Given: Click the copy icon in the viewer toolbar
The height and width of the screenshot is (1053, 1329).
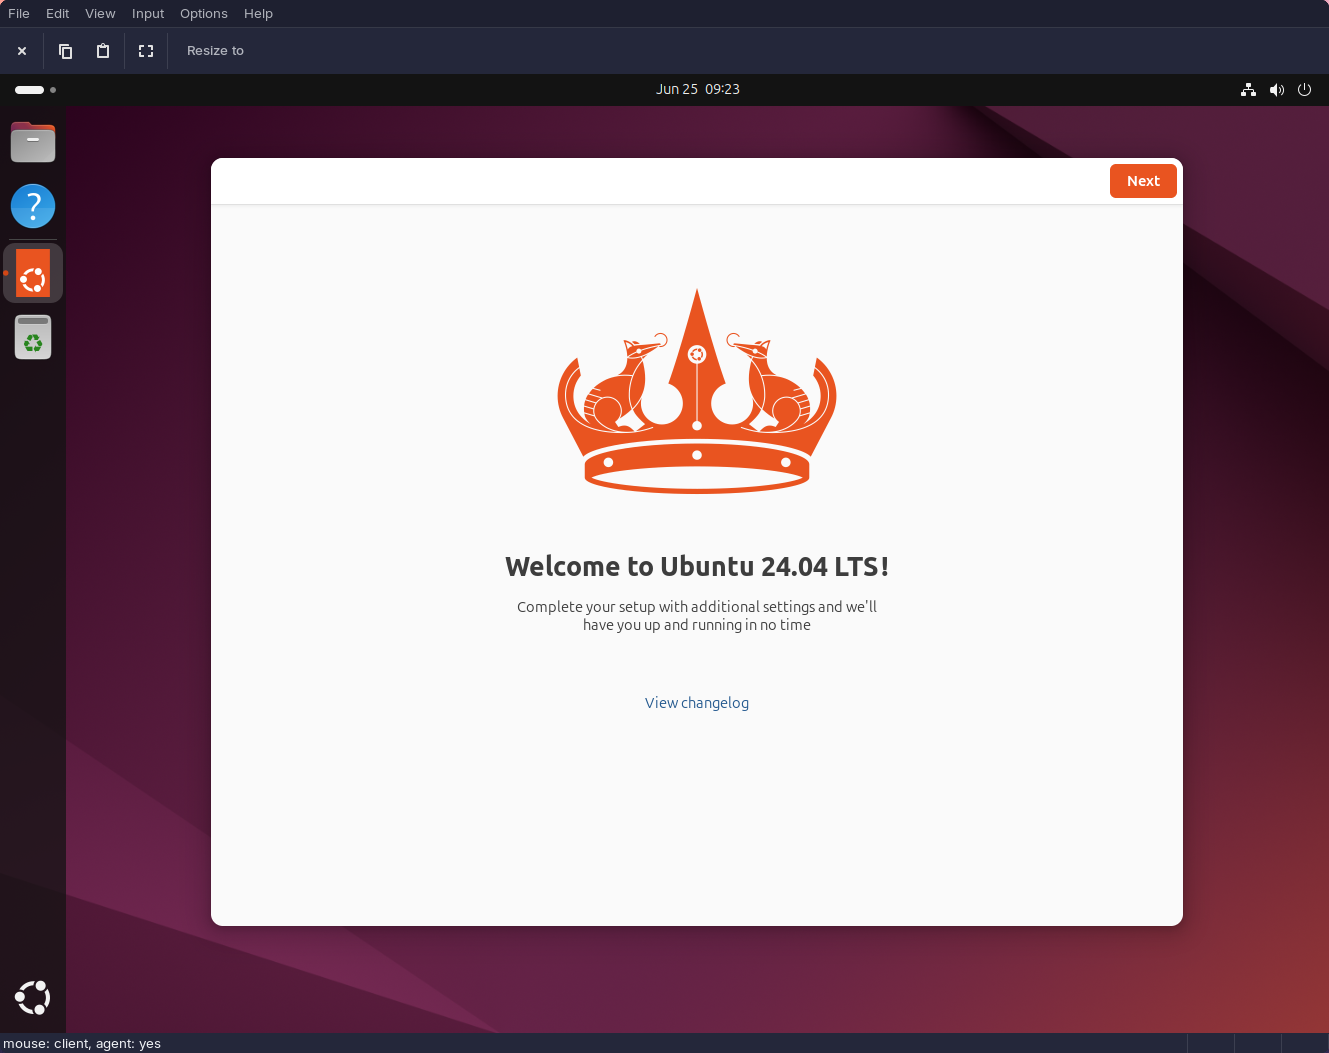Looking at the screenshot, I should [x=66, y=51].
